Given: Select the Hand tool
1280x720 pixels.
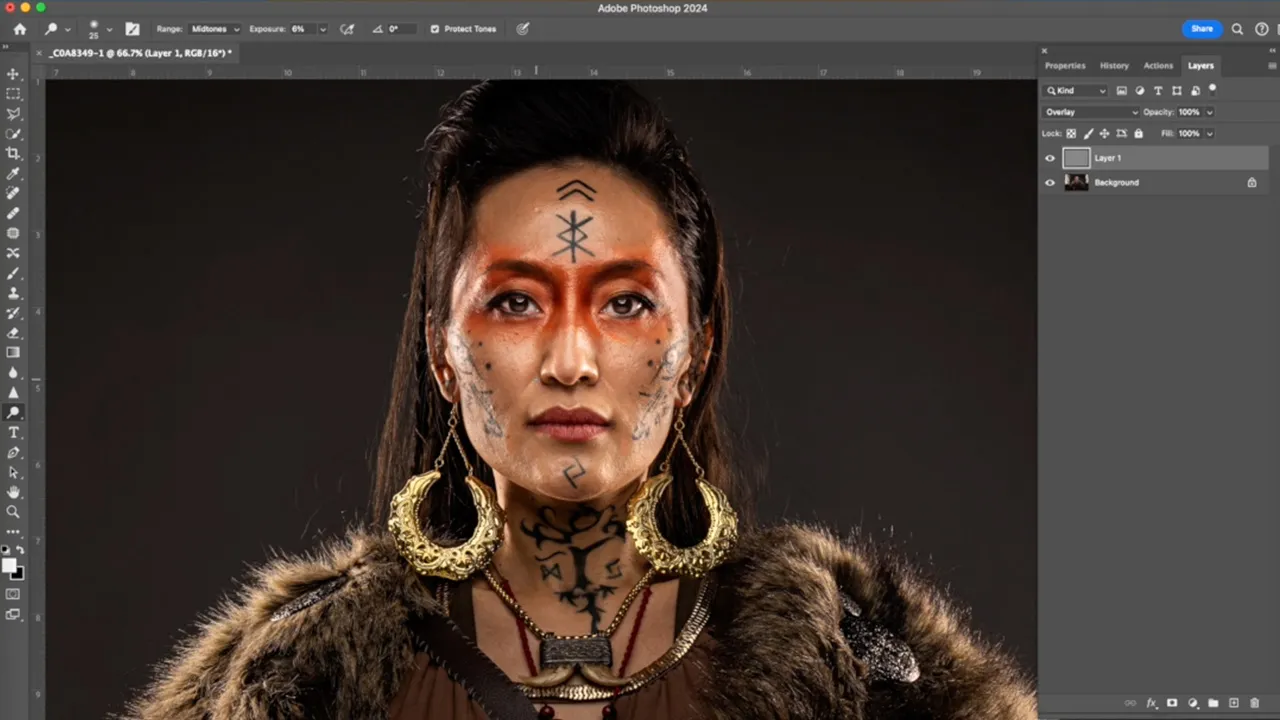Looking at the screenshot, I should [x=13, y=492].
